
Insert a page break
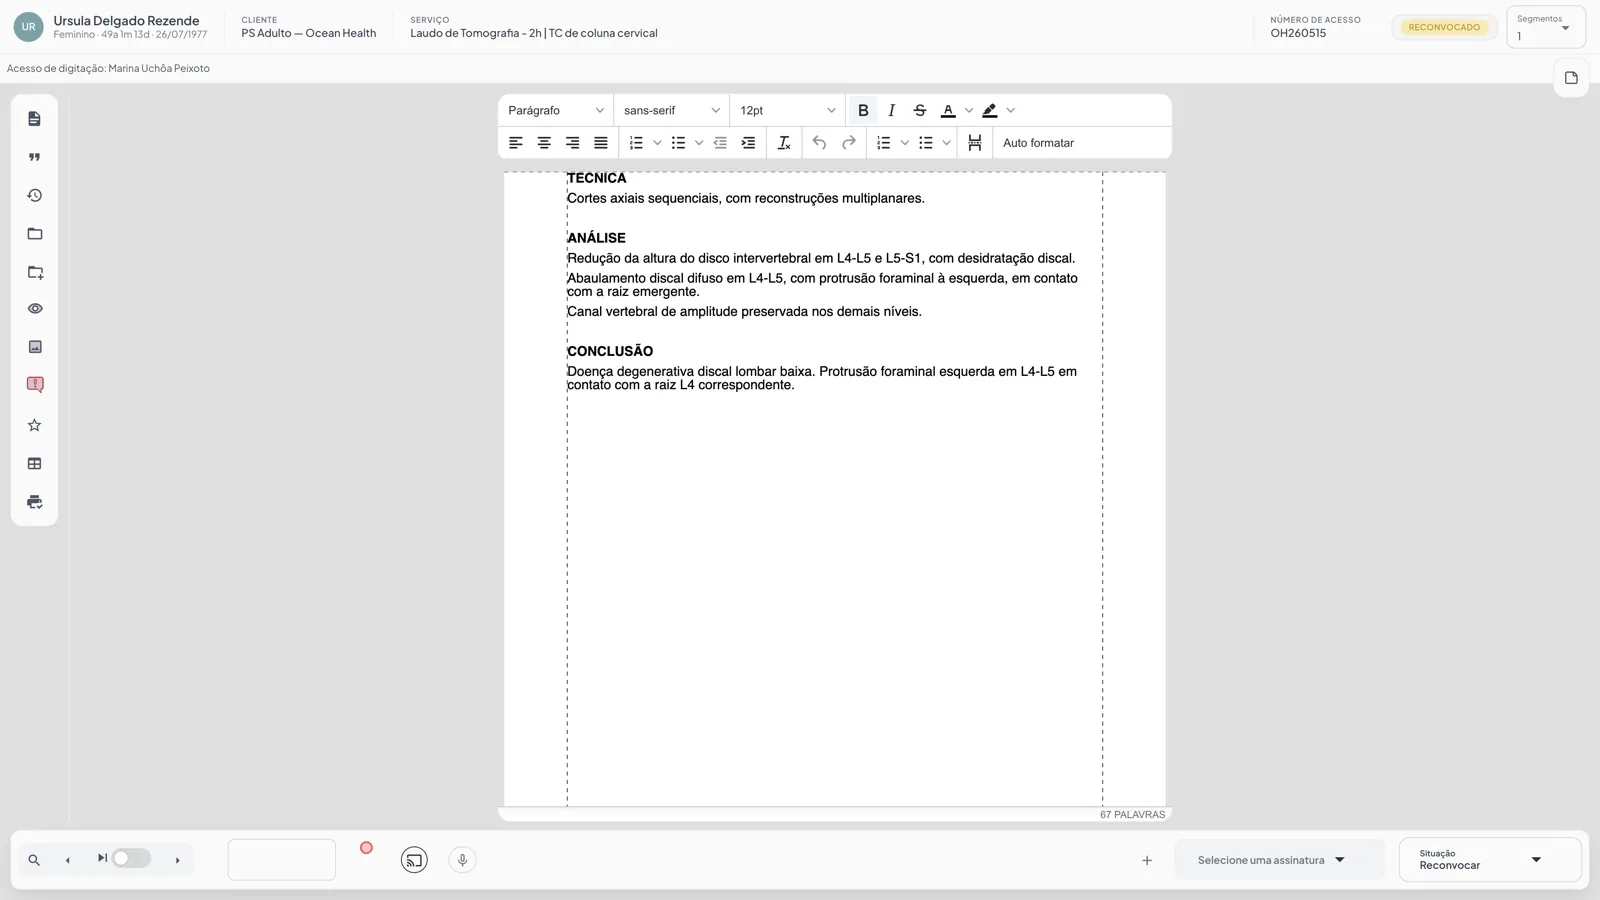[x=975, y=143]
